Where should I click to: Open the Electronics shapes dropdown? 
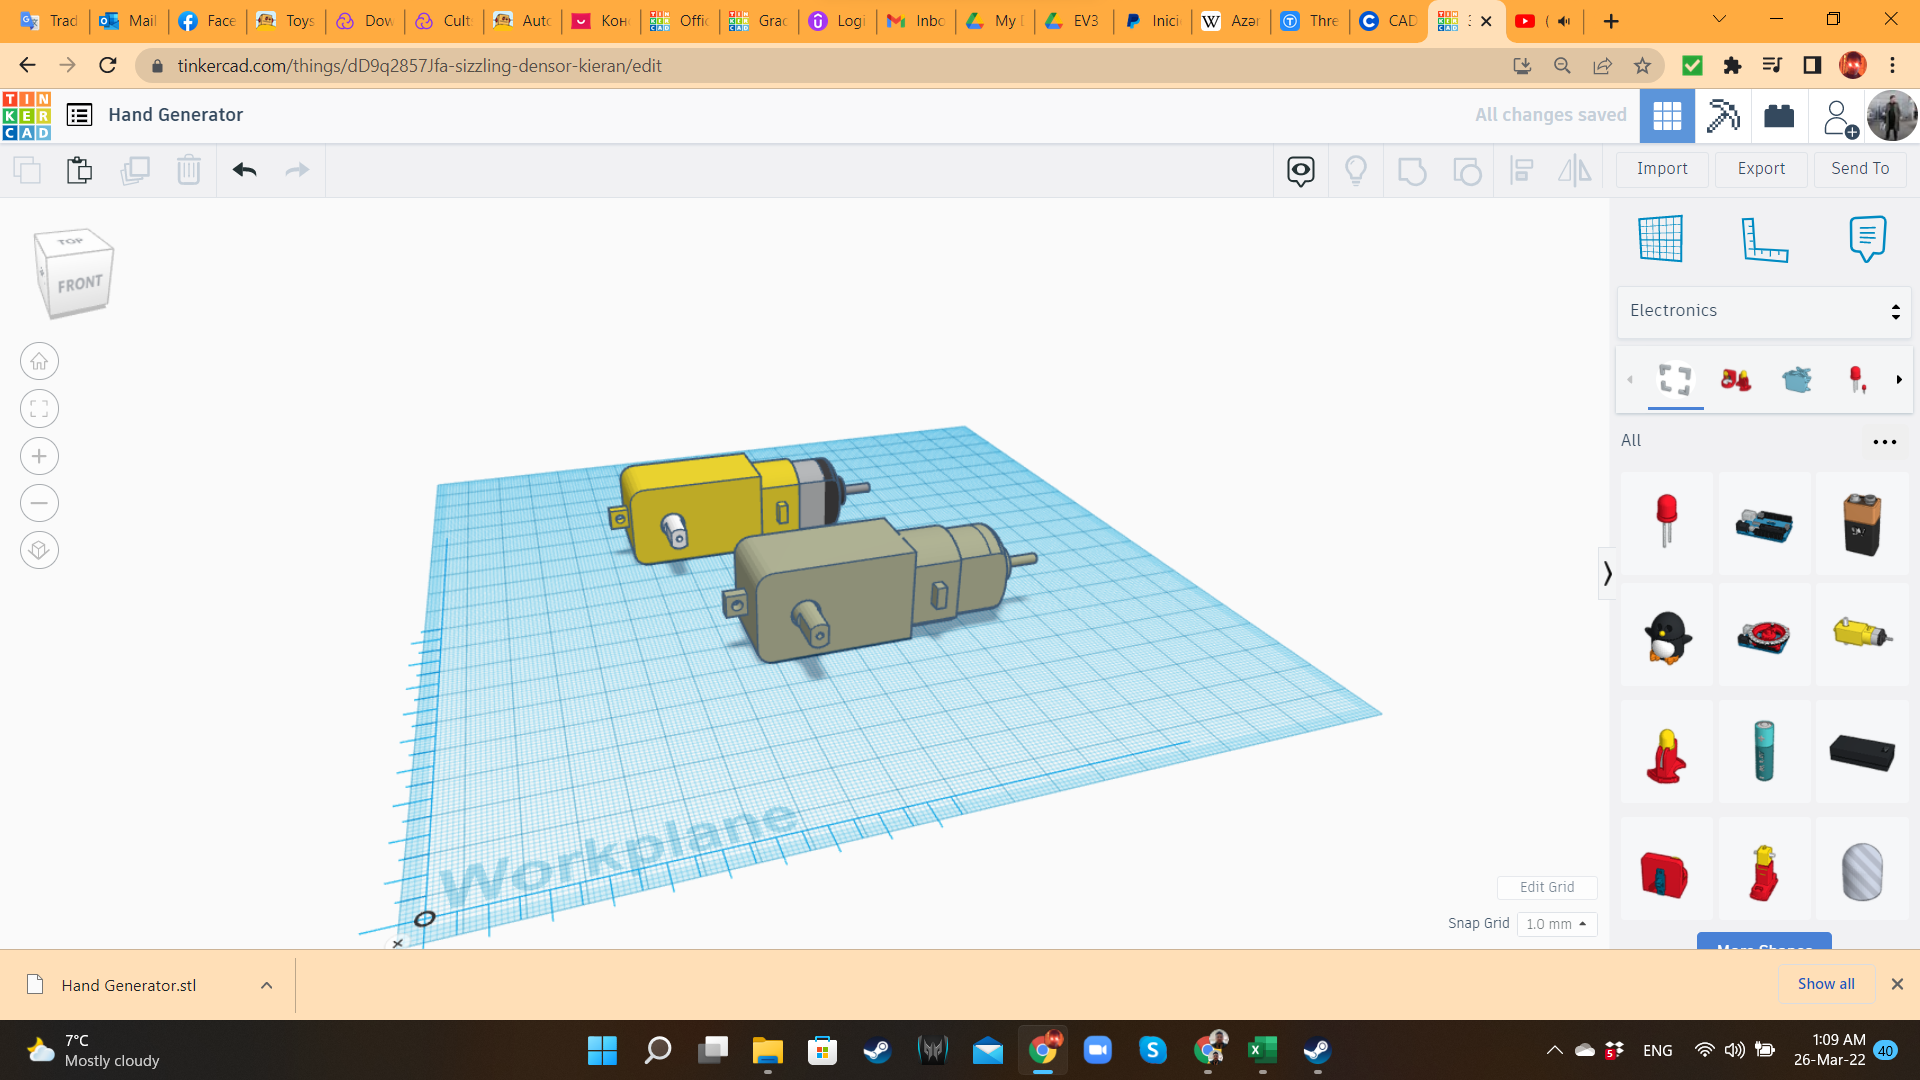[x=1762, y=311]
